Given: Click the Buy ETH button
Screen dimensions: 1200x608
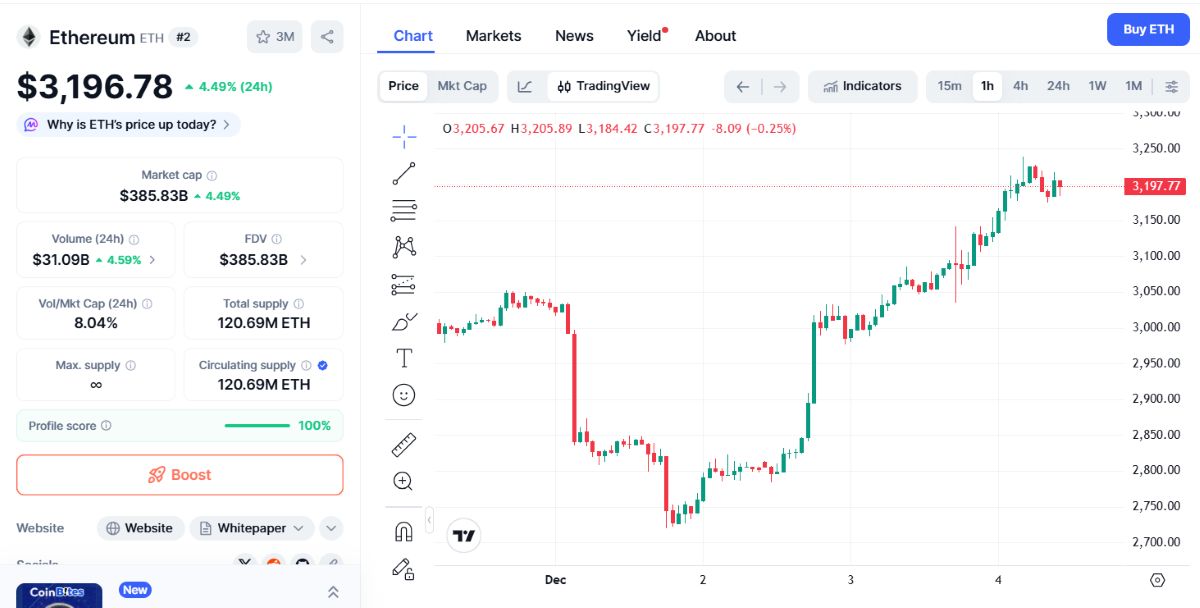Looking at the screenshot, I should tap(1148, 29).
